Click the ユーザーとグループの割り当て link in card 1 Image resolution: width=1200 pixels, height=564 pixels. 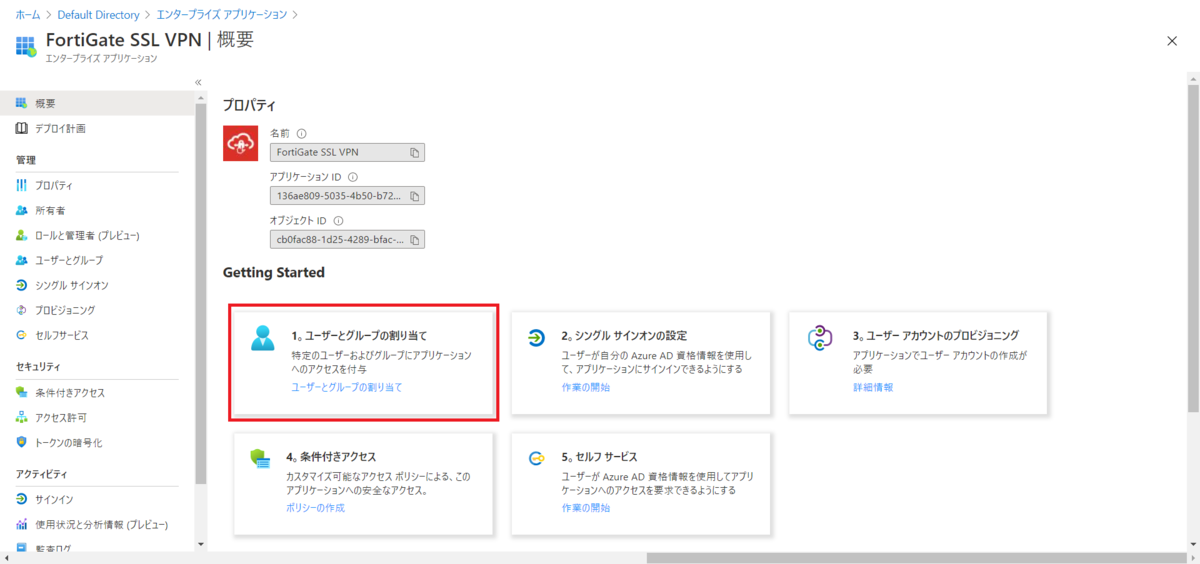coord(346,387)
